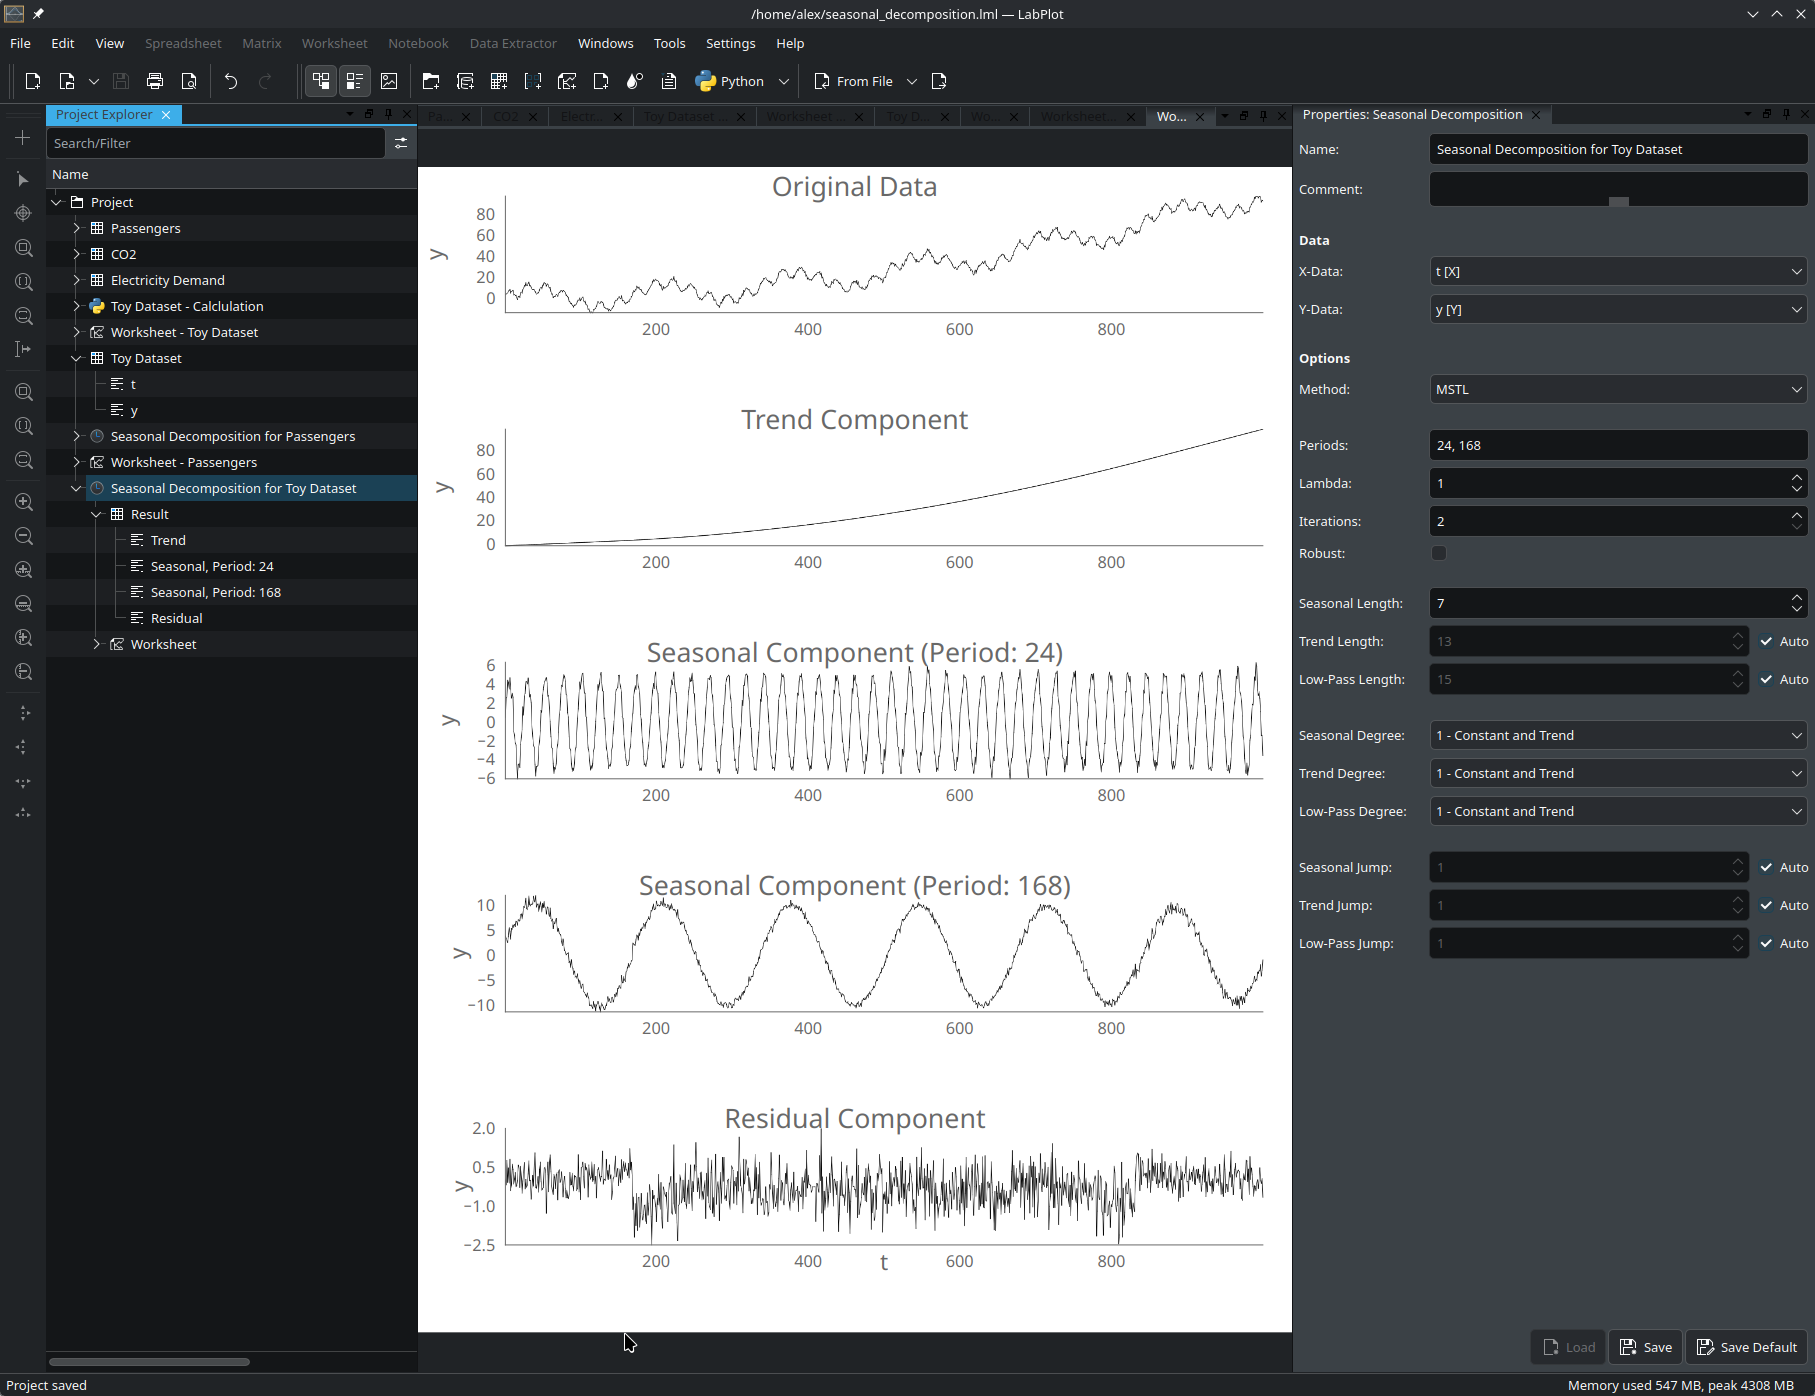
Task: Click the filter options icon beside search
Action: [x=401, y=143]
